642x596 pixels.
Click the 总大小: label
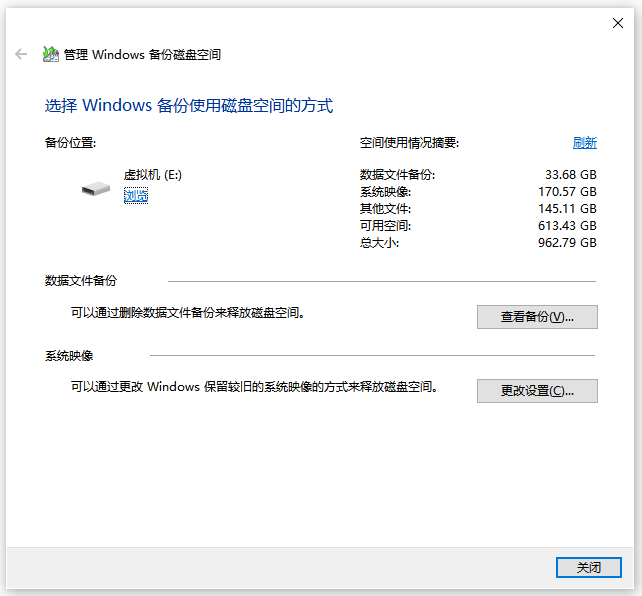tap(379, 243)
